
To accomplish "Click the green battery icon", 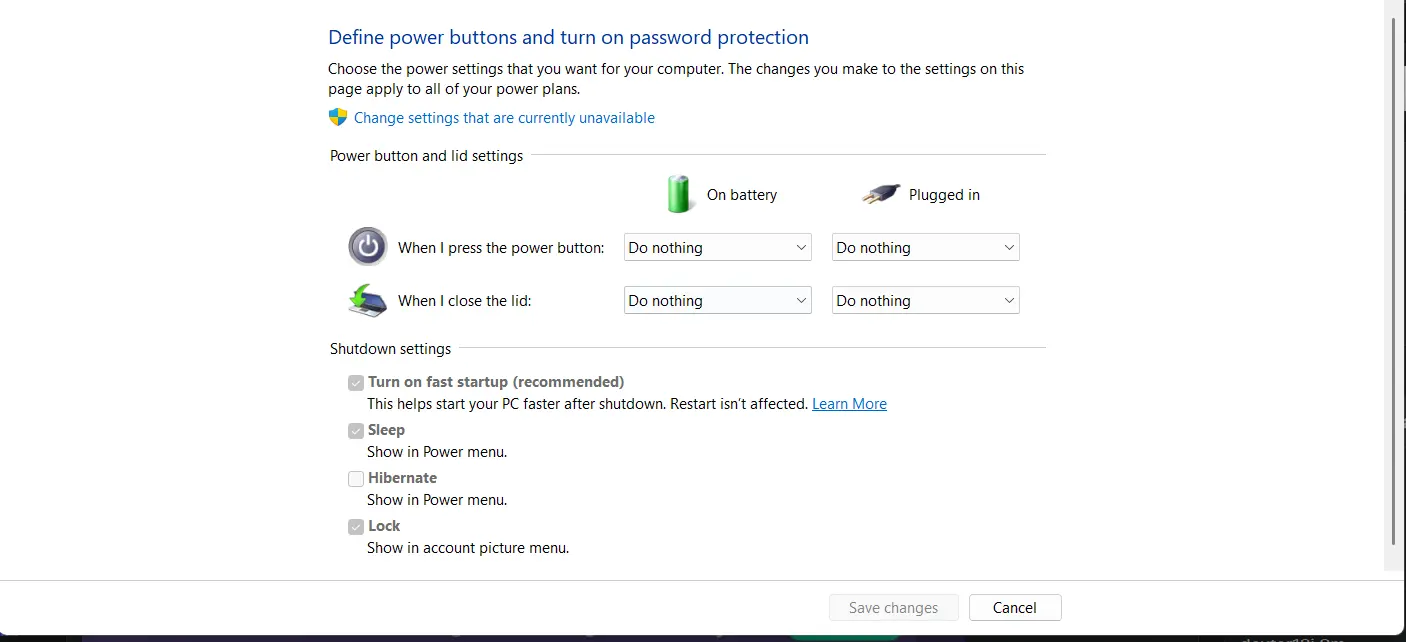I will point(680,194).
